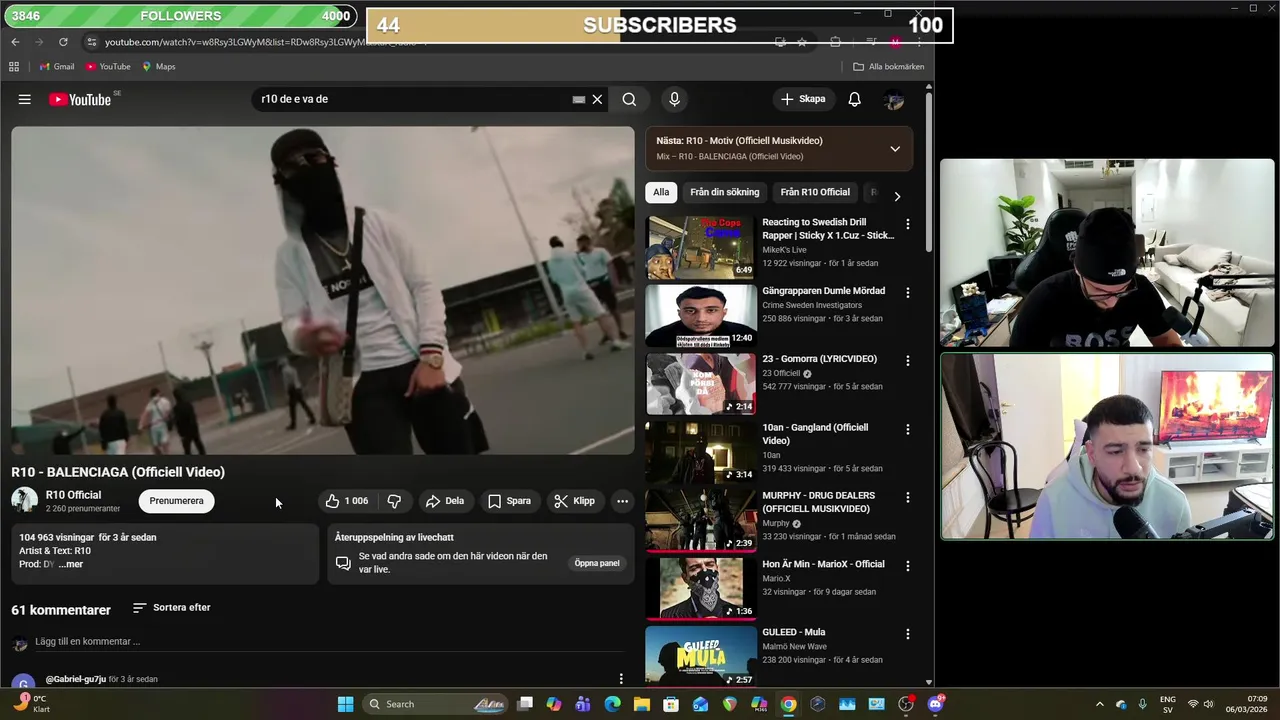The width and height of the screenshot is (1280, 720).
Task: Open weather widget showing 0°C Klart
Action: pos(32,704)
